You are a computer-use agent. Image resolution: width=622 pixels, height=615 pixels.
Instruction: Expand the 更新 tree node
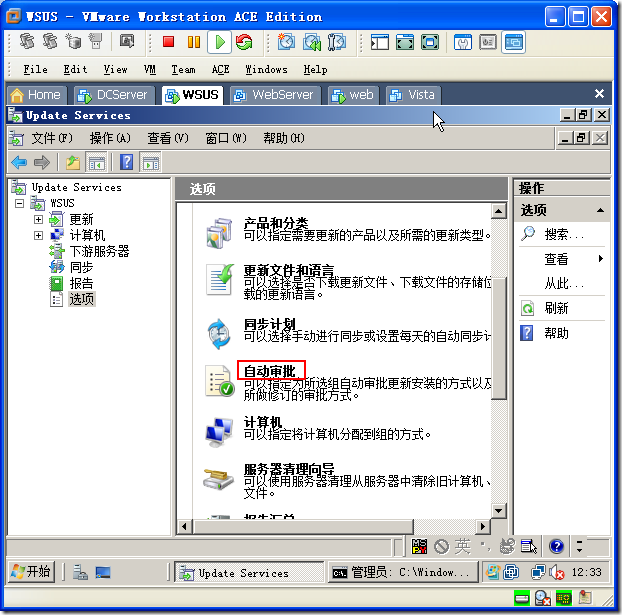pos(38,219)
